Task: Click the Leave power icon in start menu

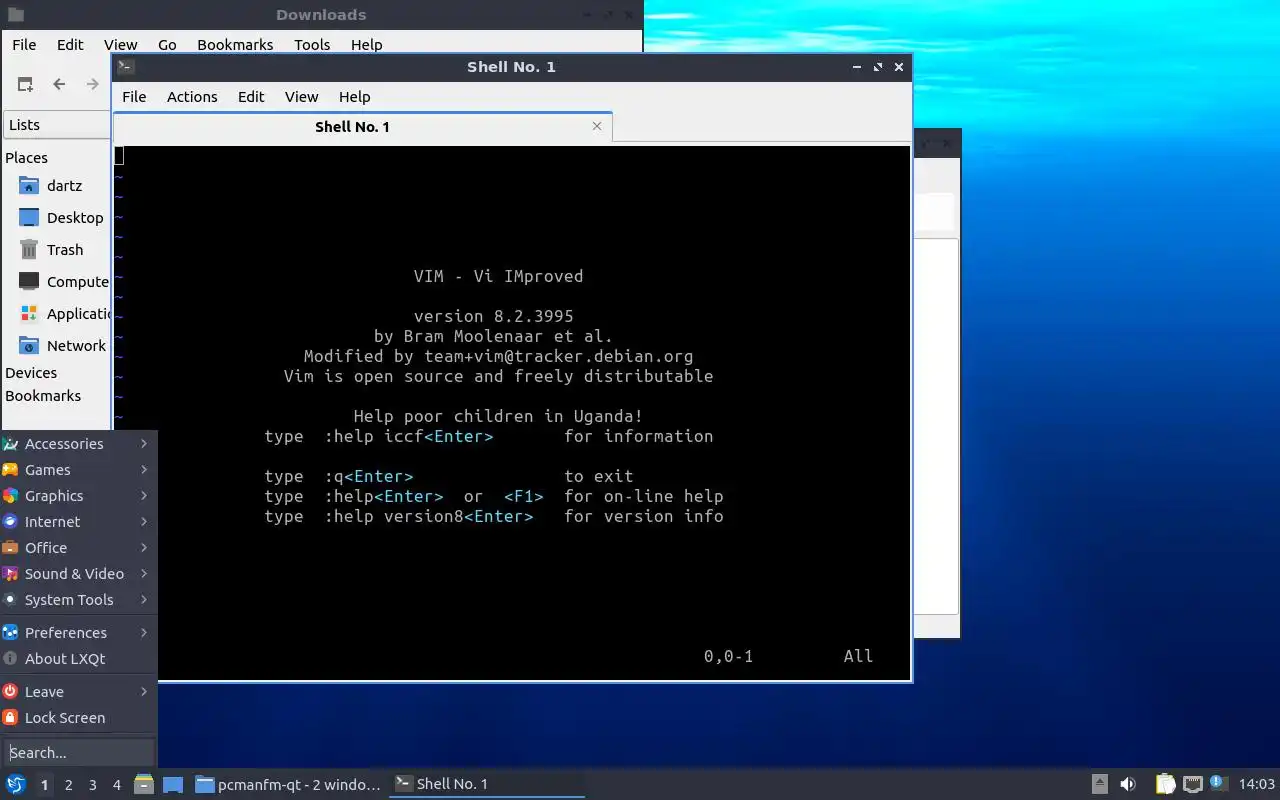Action: point(10,692)
